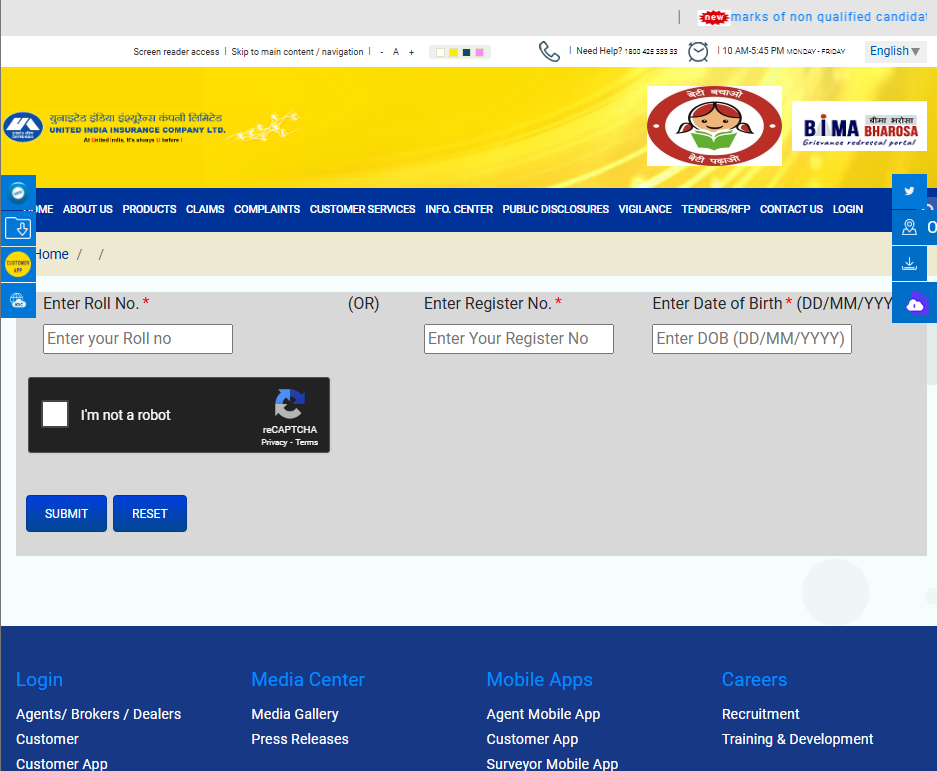937x771 pixels.
Task: Open the map location pin icon
Action: [x=909, y=227]
